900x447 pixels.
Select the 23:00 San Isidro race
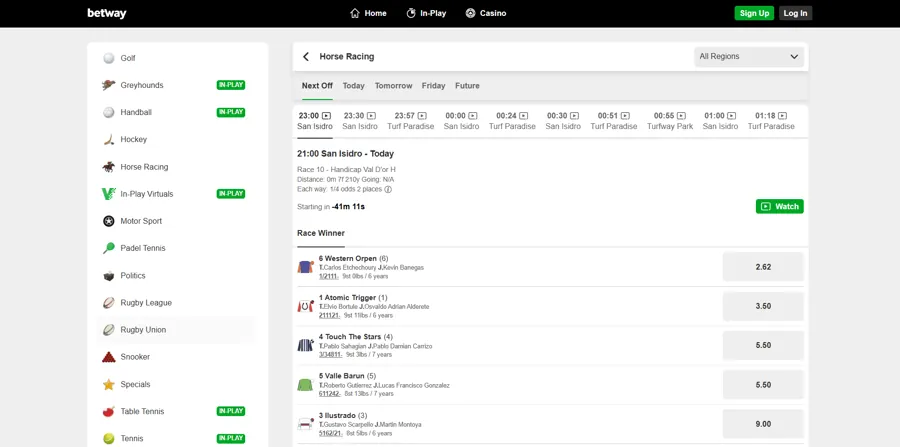[x=315, y=121]
